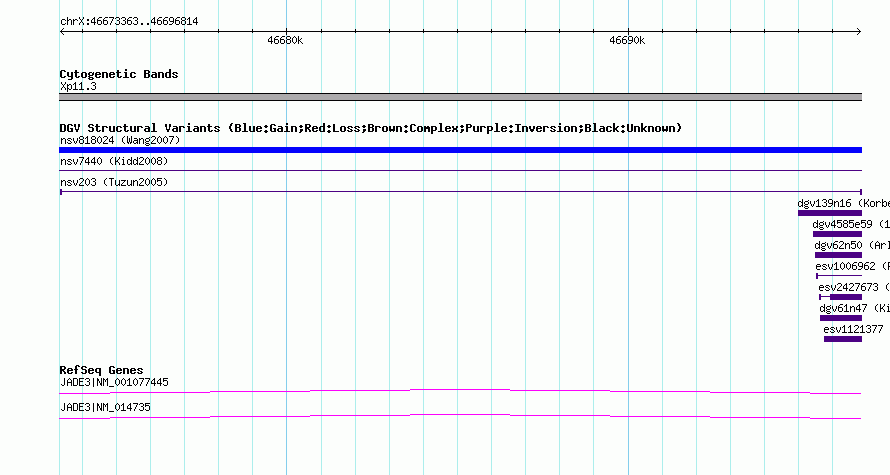Click the chrX:46673363..46696814 coordinate label
Screen dimensions: 890x475
click(x=129, y=22)
